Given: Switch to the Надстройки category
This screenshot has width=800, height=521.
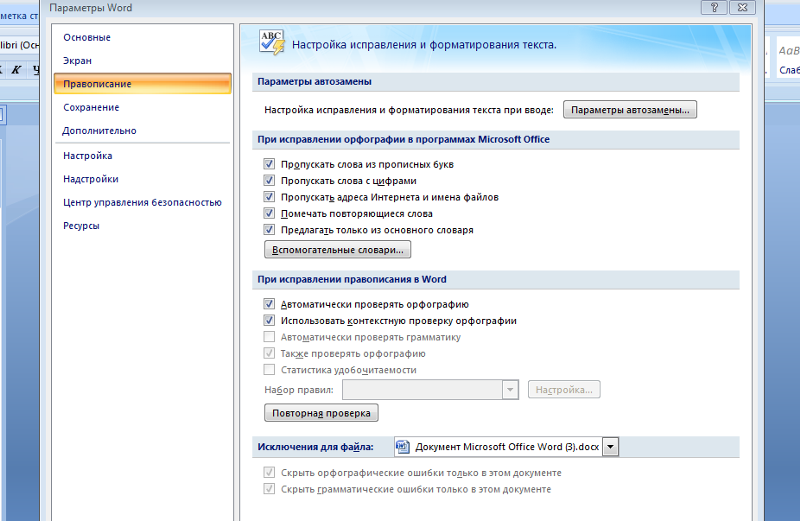Looking at the screenshot, I should point(91,179).
